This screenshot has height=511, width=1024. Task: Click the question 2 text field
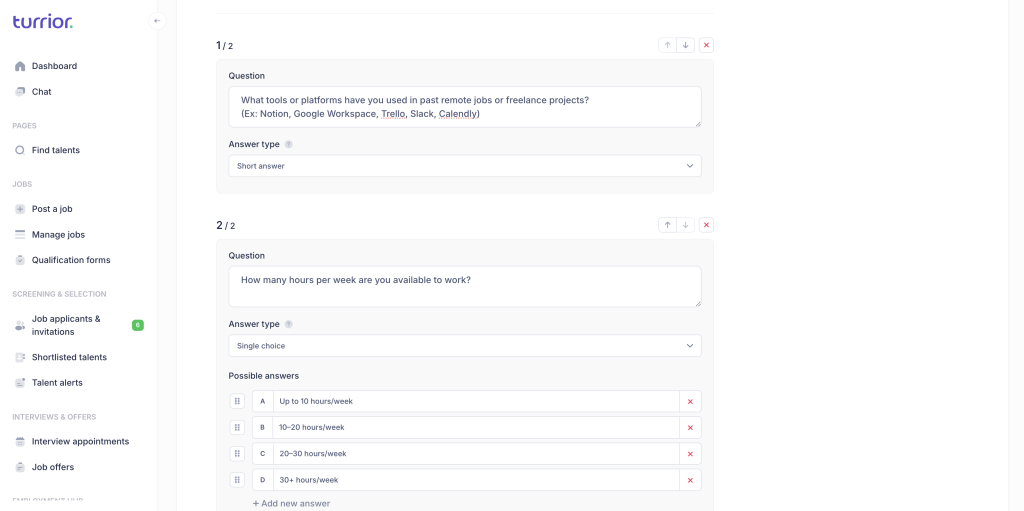tap(465, 286)
